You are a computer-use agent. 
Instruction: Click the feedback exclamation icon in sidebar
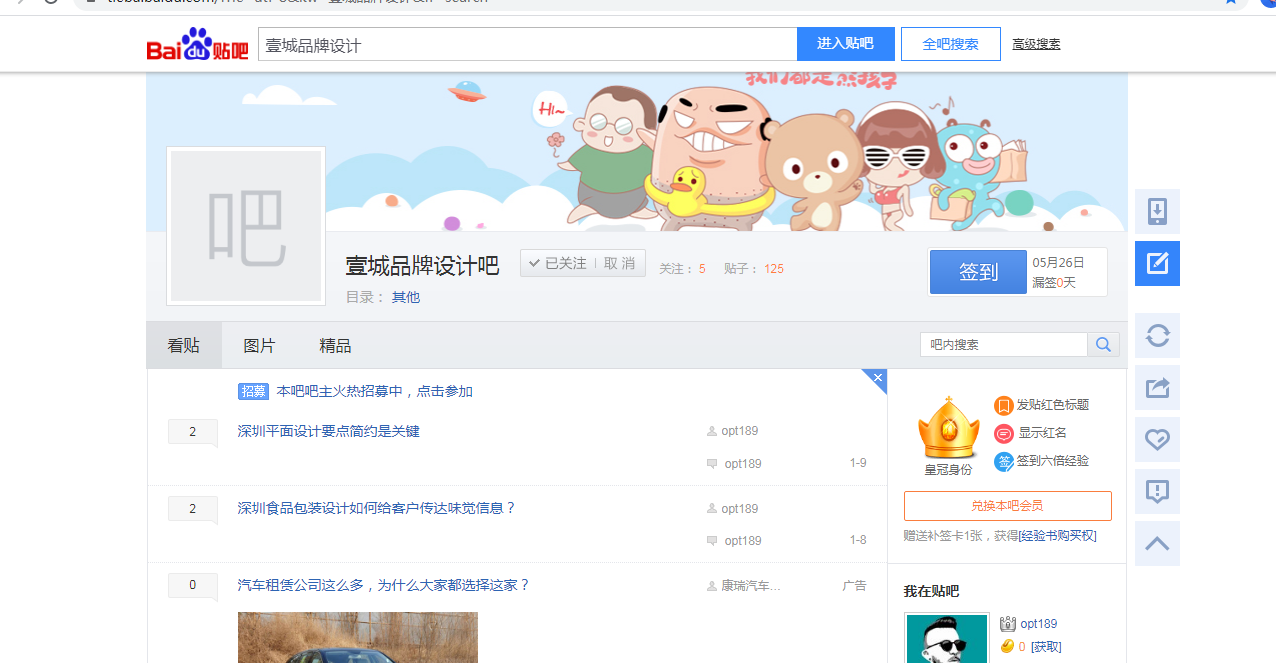coord(1157,491)
